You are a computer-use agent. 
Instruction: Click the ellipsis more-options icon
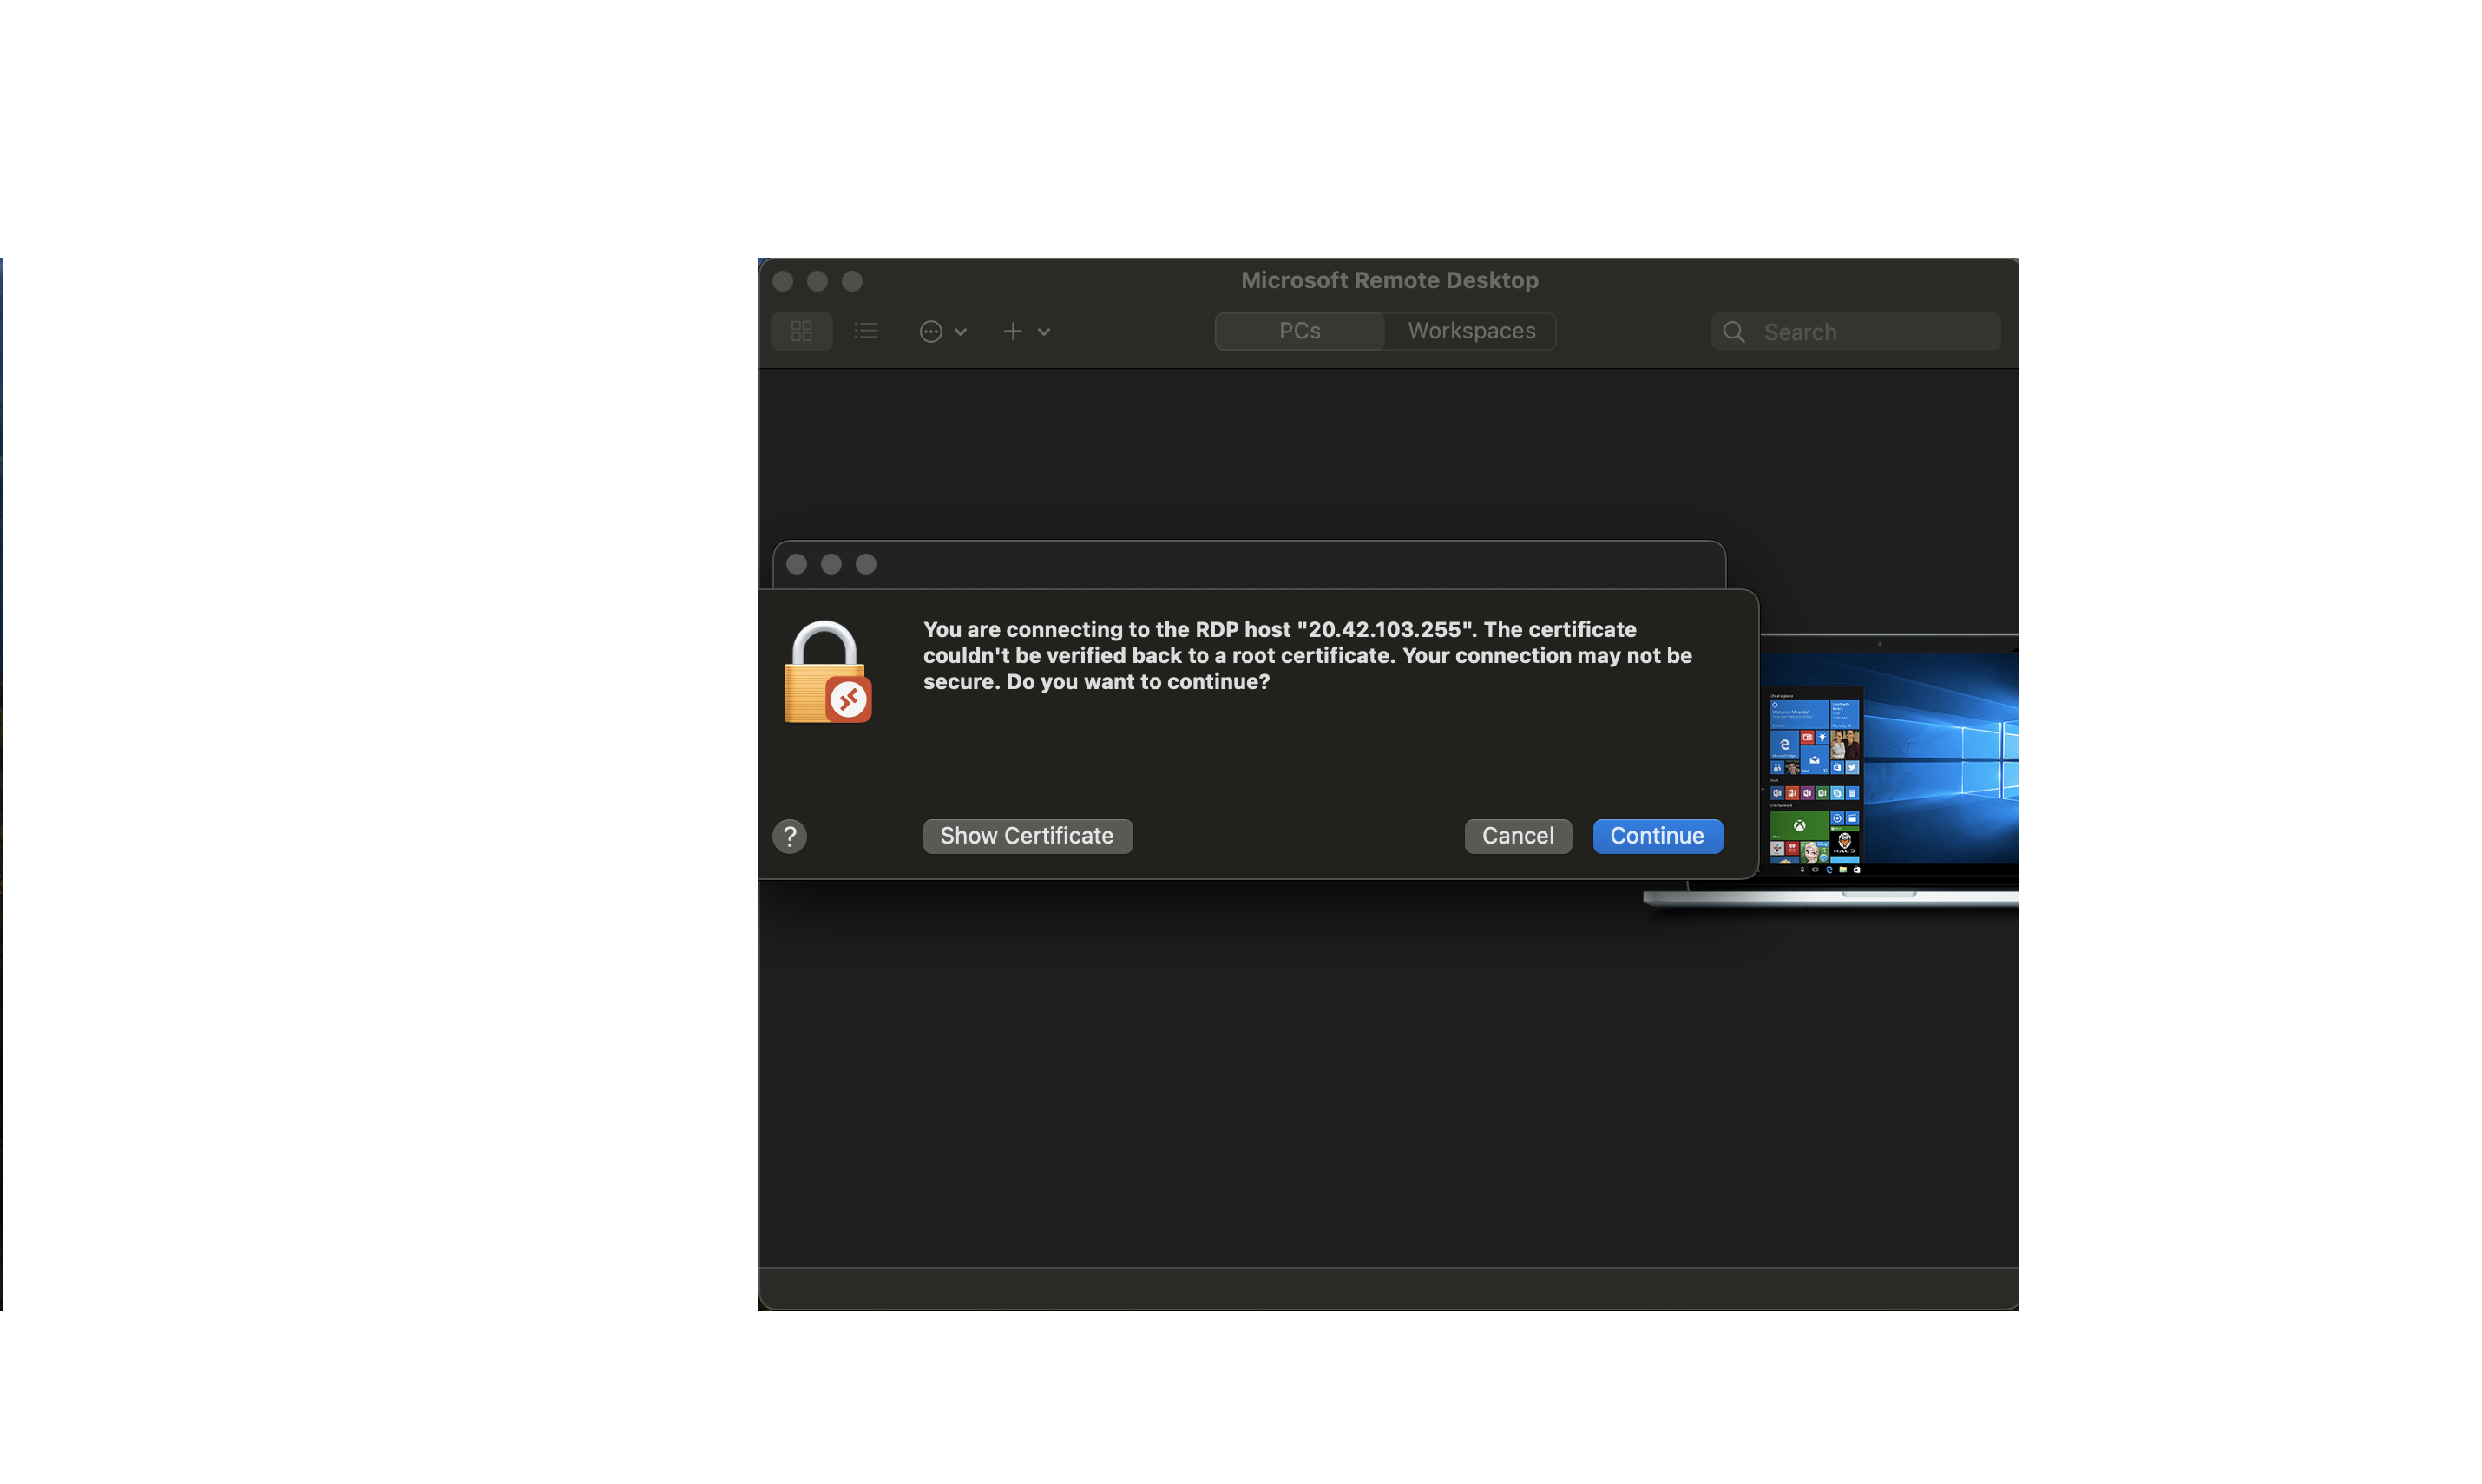(x=930, y=331)
